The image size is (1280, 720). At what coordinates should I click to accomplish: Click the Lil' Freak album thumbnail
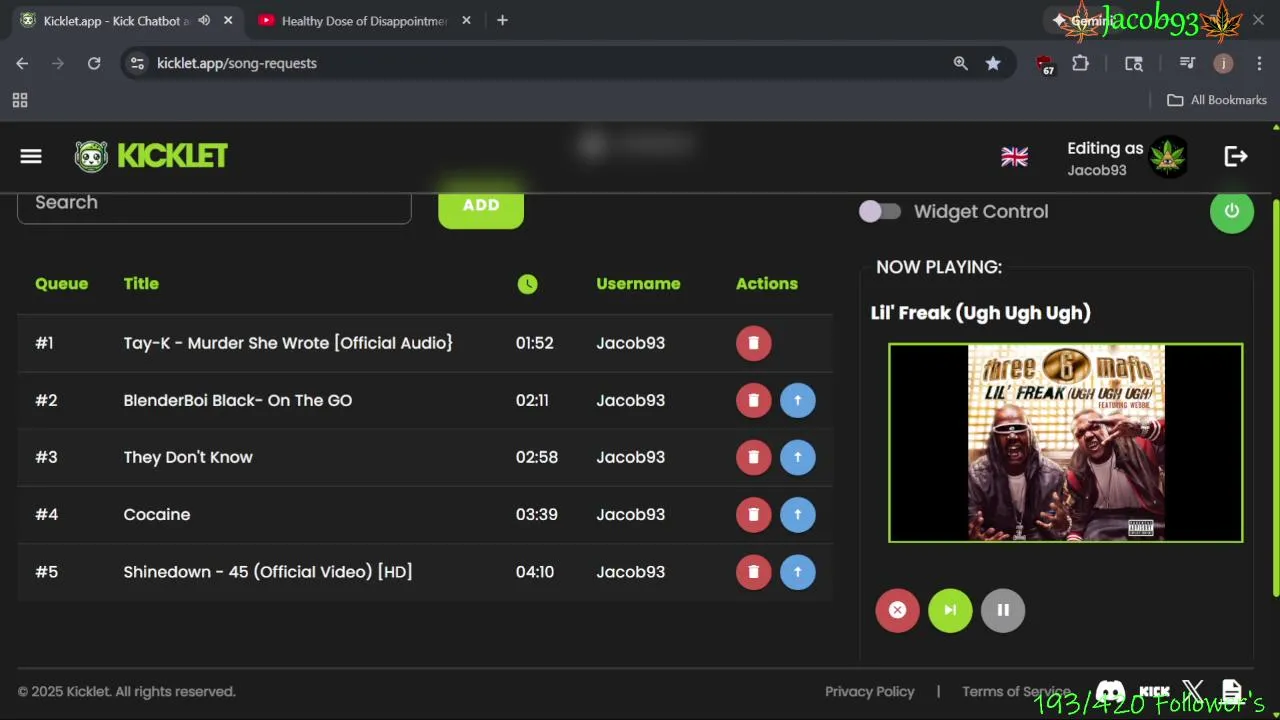pos(1066,443)
